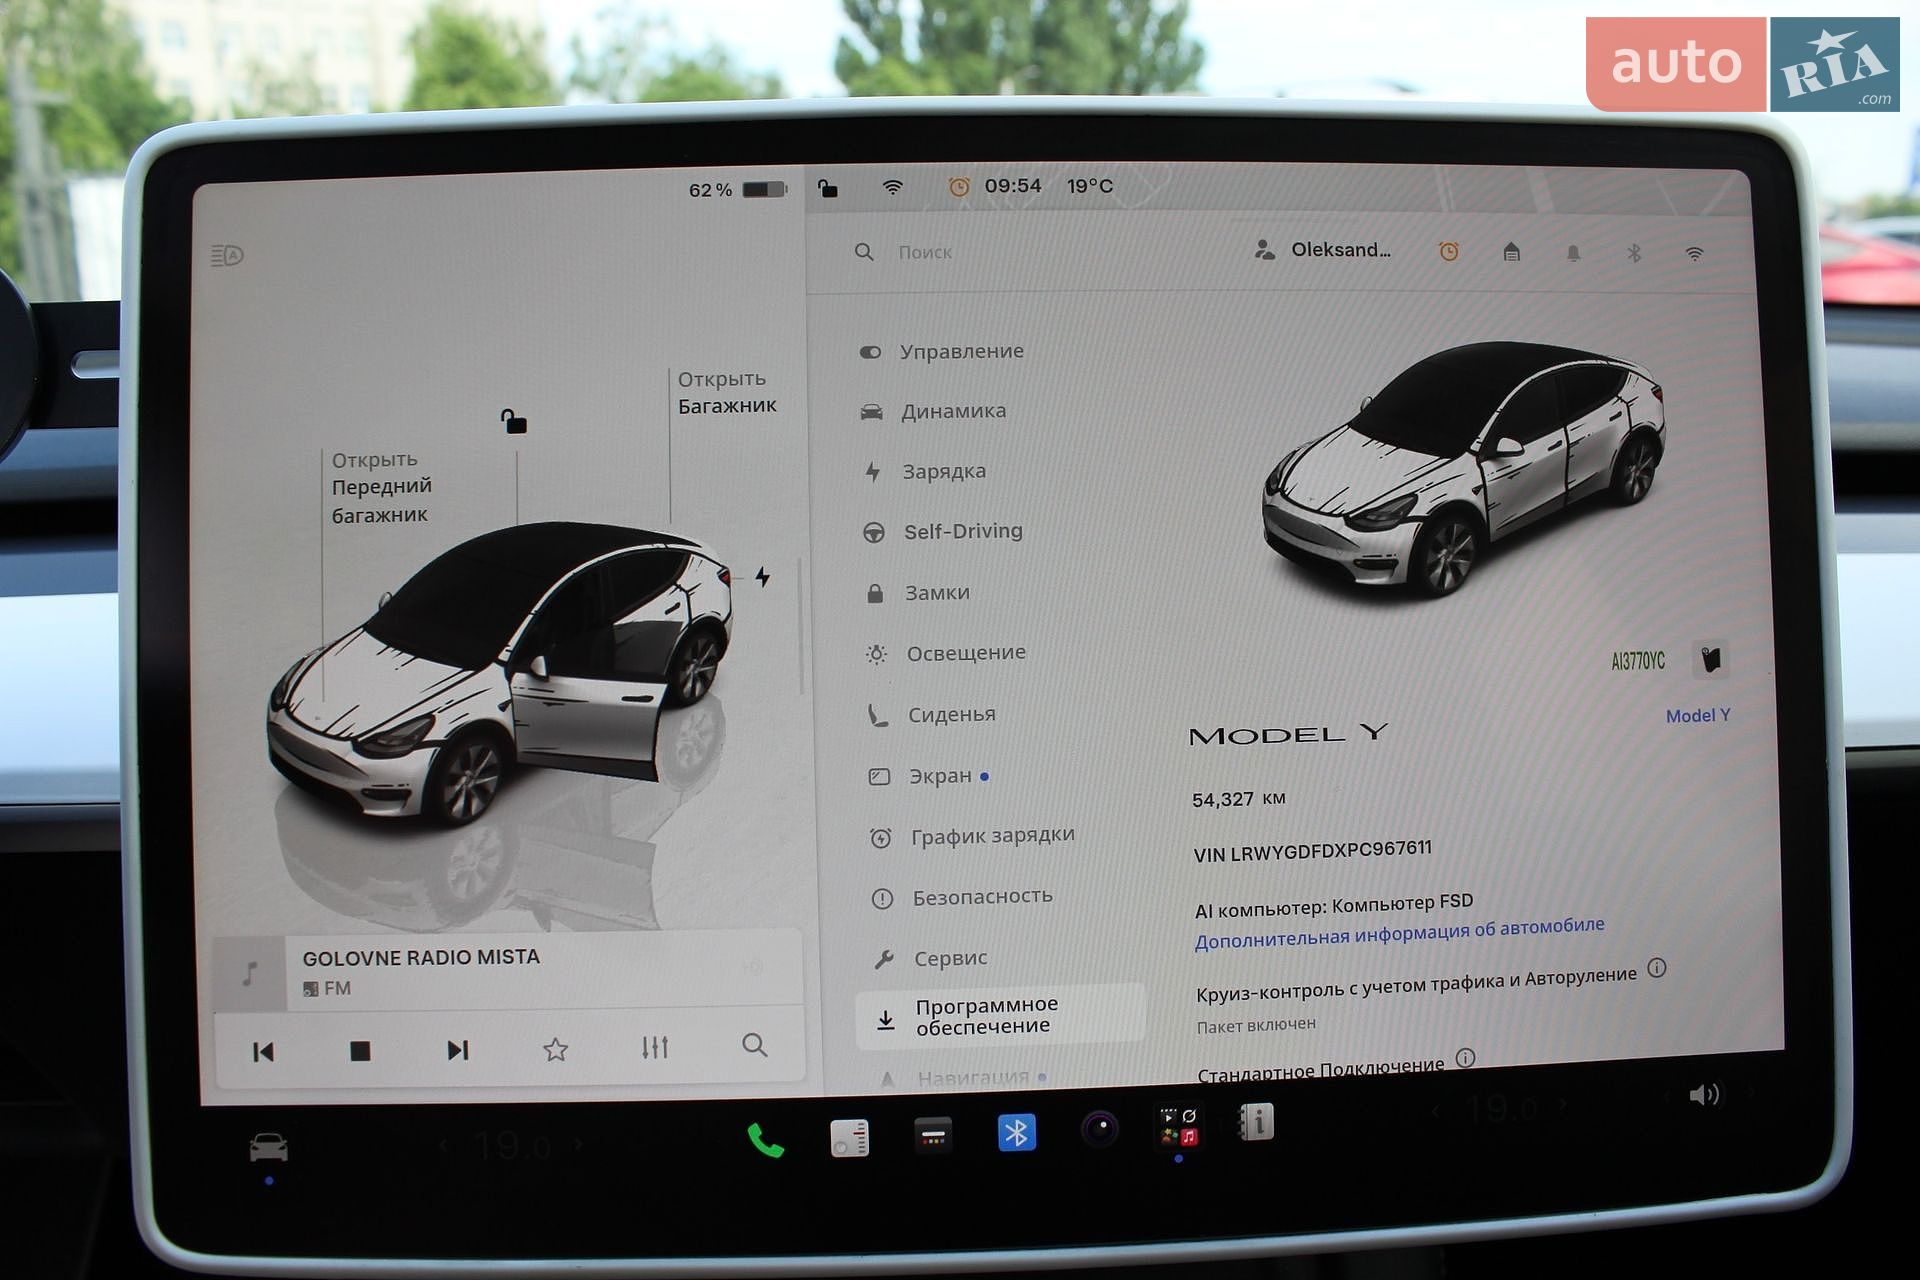1920x1280 pixels.
Task: Open the Освещение menu
Action: coord(946,653)
